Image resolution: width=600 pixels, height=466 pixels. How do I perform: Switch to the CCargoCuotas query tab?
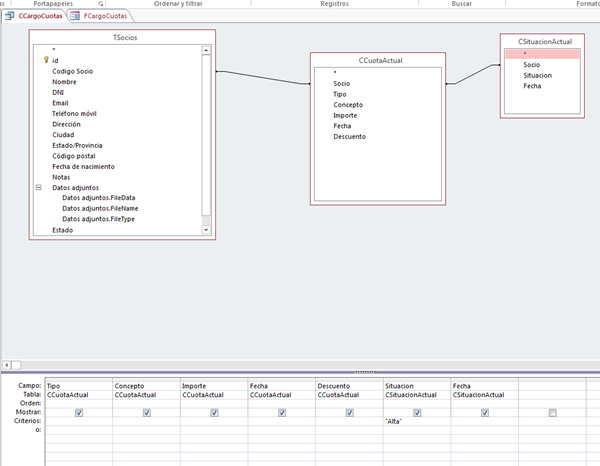[35, 17]
